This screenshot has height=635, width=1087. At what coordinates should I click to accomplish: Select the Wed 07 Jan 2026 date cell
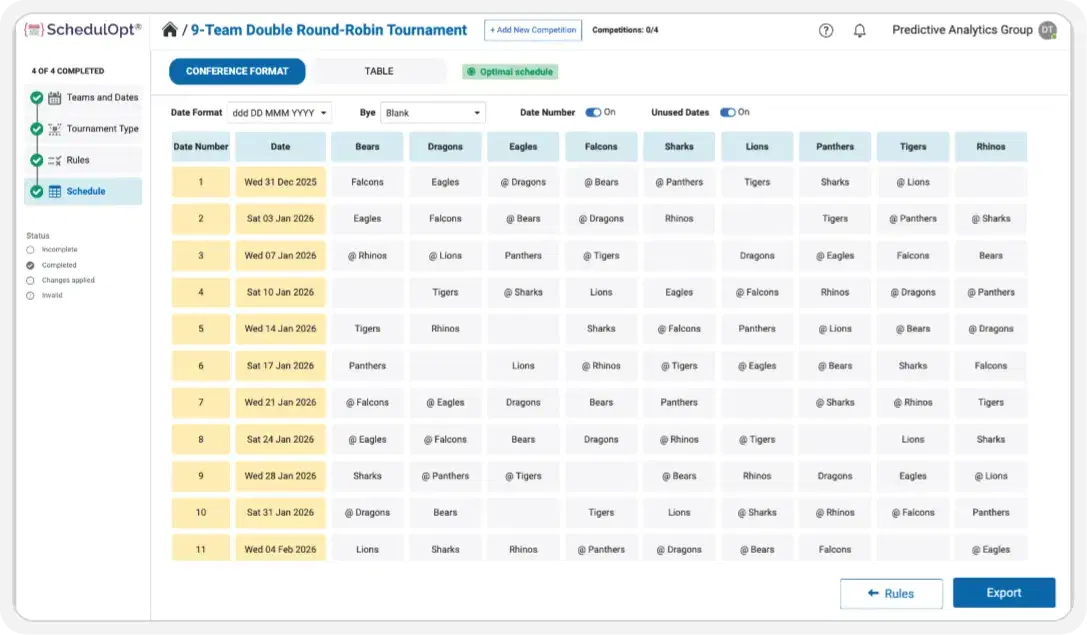(x=280, y=256)
